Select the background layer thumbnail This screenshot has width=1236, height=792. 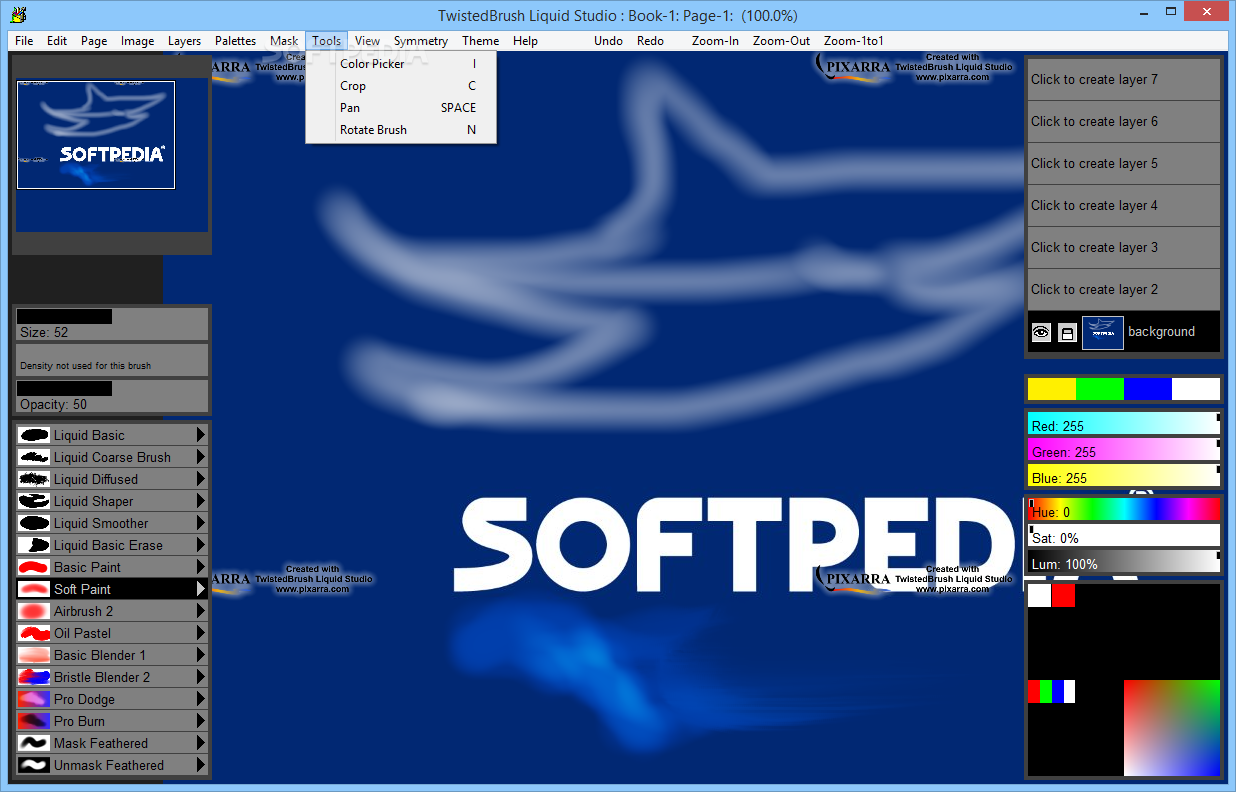pos(1103,333)
